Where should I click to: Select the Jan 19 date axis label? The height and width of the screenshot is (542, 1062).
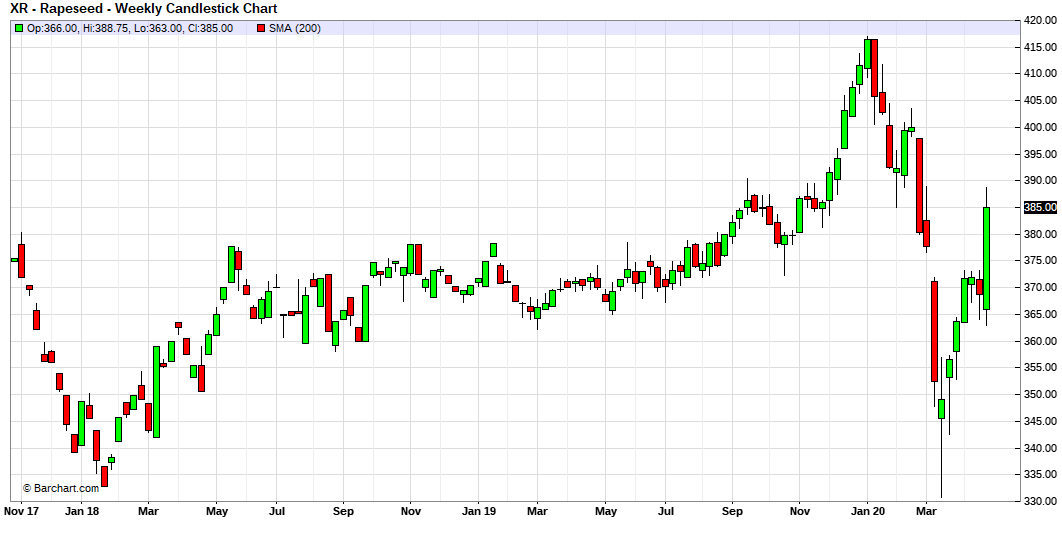[477, 511]
